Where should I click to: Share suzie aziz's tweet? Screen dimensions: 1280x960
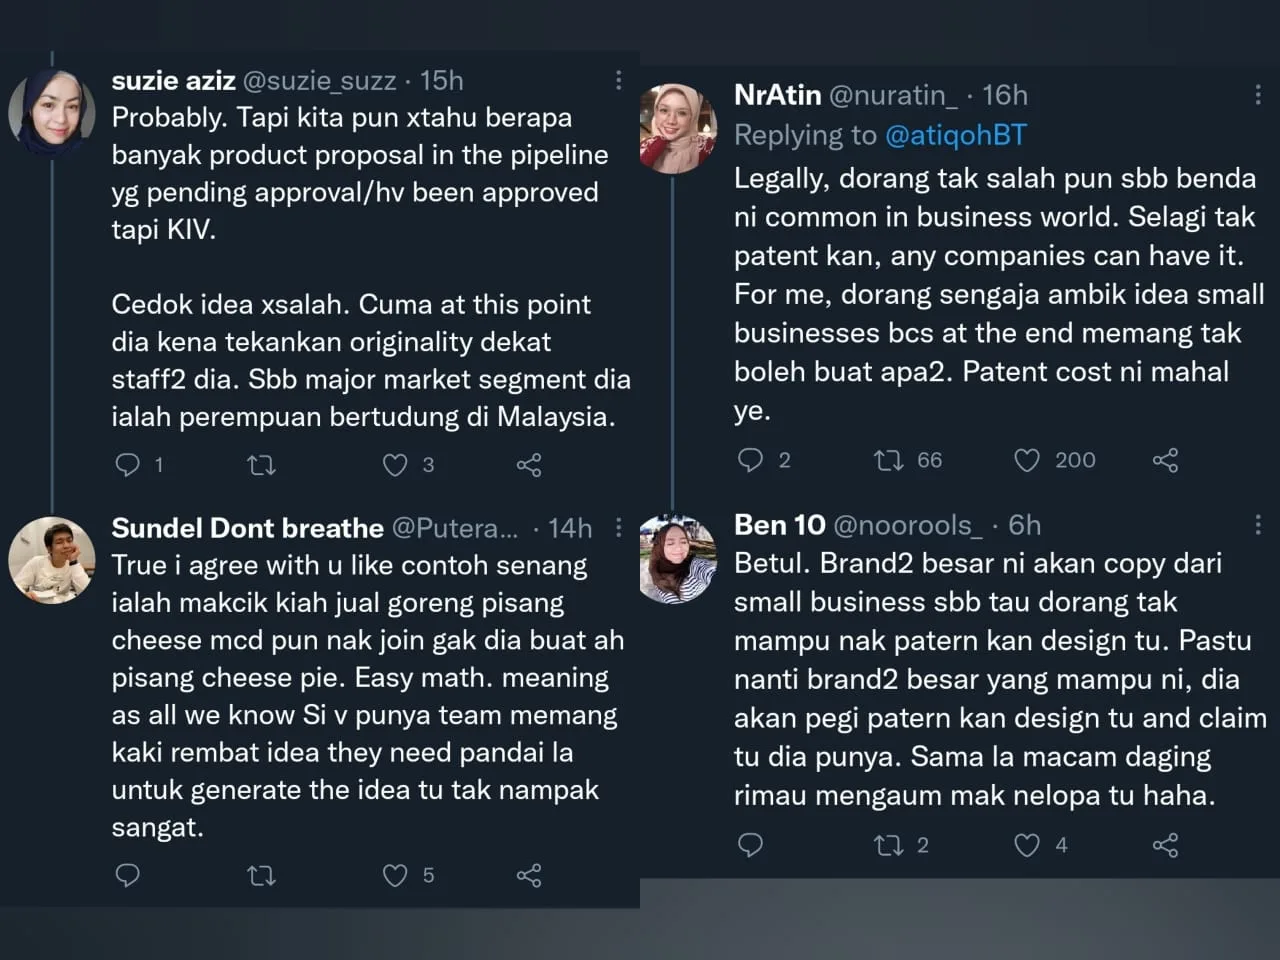[529, 464]
